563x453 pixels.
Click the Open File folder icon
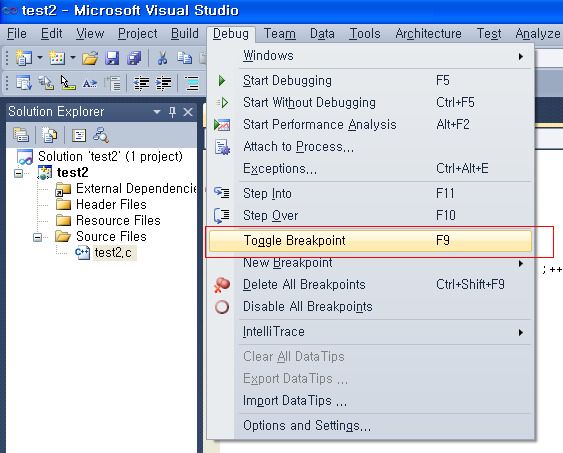pos(90,58)
